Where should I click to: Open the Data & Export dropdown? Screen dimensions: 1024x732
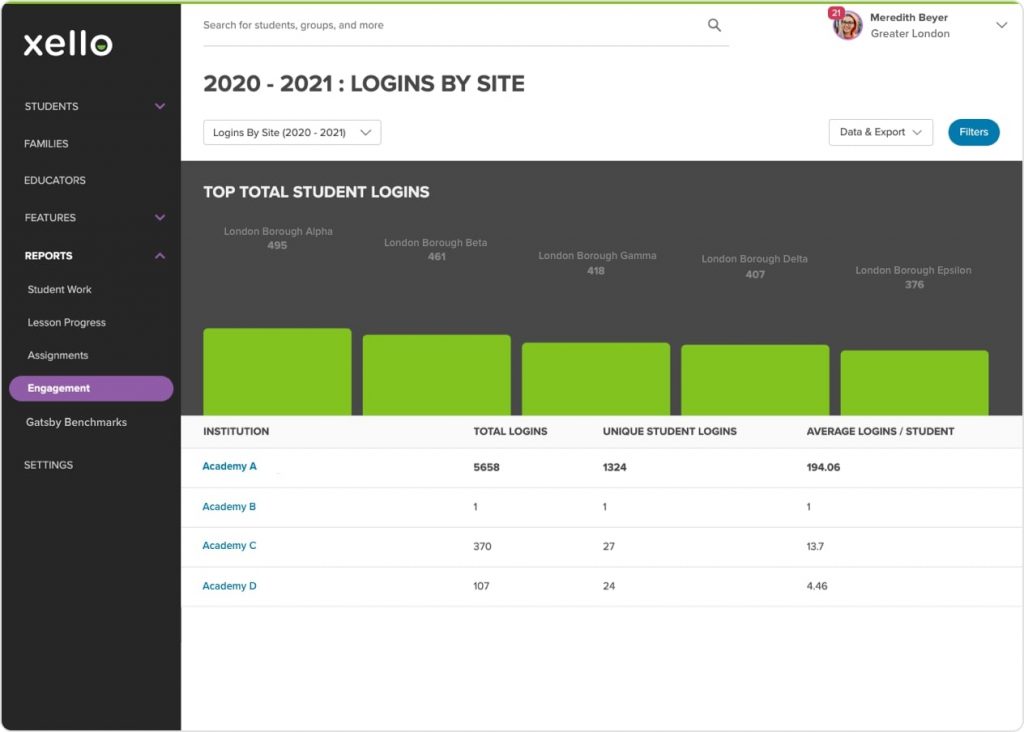click(x=880, y=132)
